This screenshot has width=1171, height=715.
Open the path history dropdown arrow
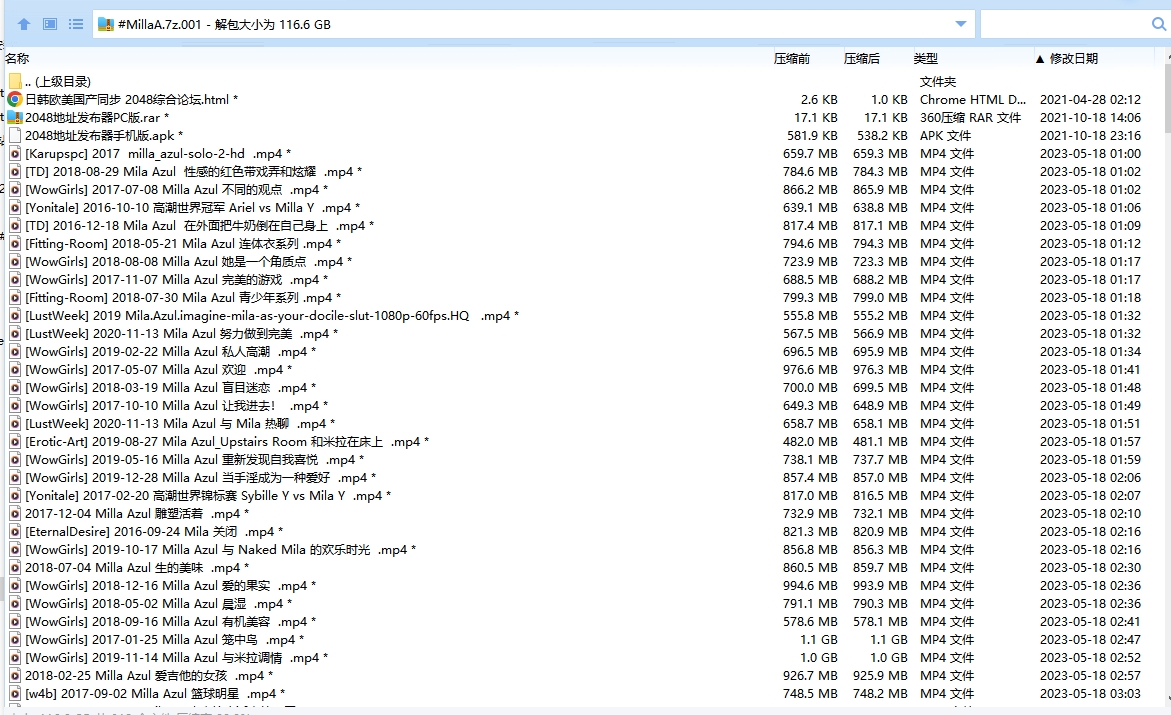coord(961,24)
